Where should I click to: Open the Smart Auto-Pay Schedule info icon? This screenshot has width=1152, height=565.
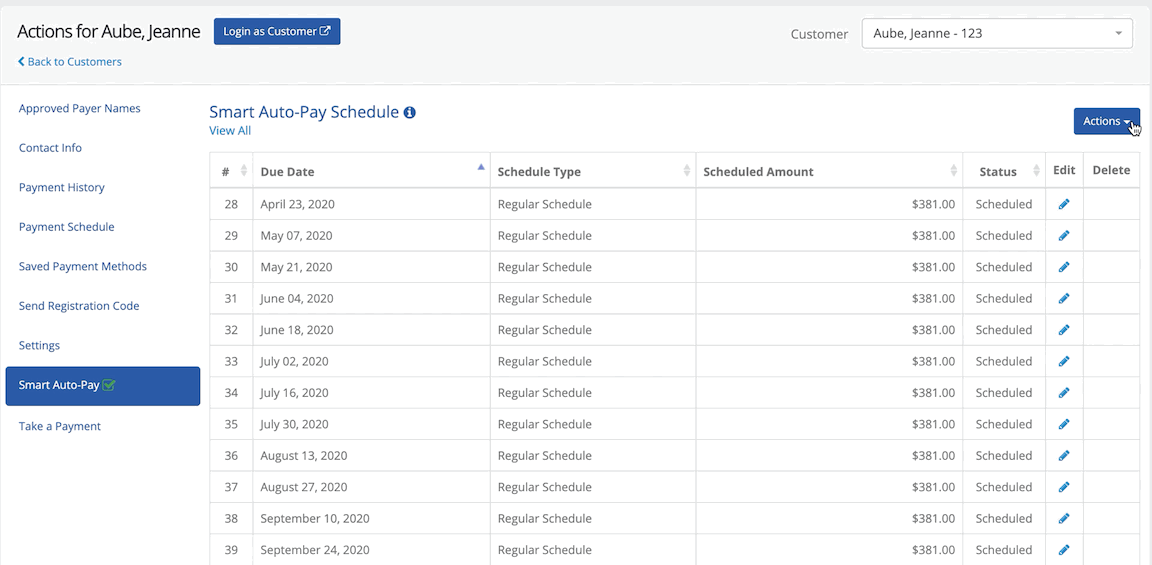tap(410, 113)
